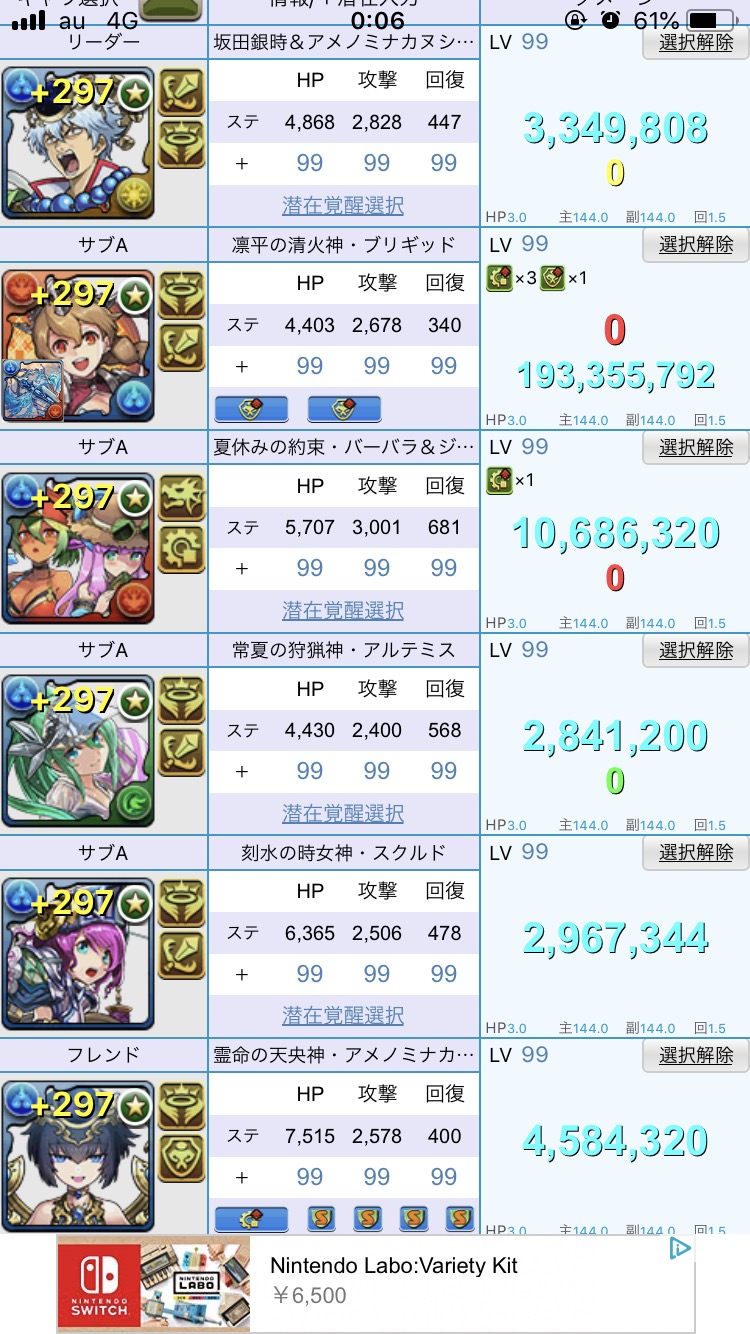
Task: Tap the assist monster thumbnail on Brigid
Action: point(33,391)
